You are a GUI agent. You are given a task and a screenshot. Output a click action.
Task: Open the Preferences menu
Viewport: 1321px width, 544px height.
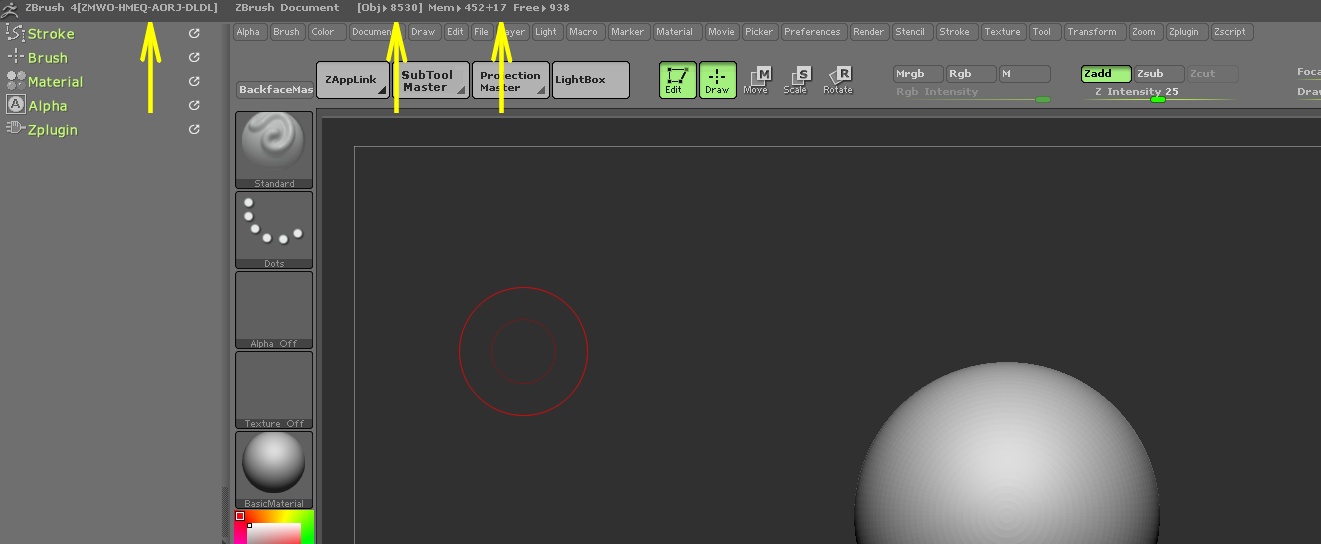point(812,32)
